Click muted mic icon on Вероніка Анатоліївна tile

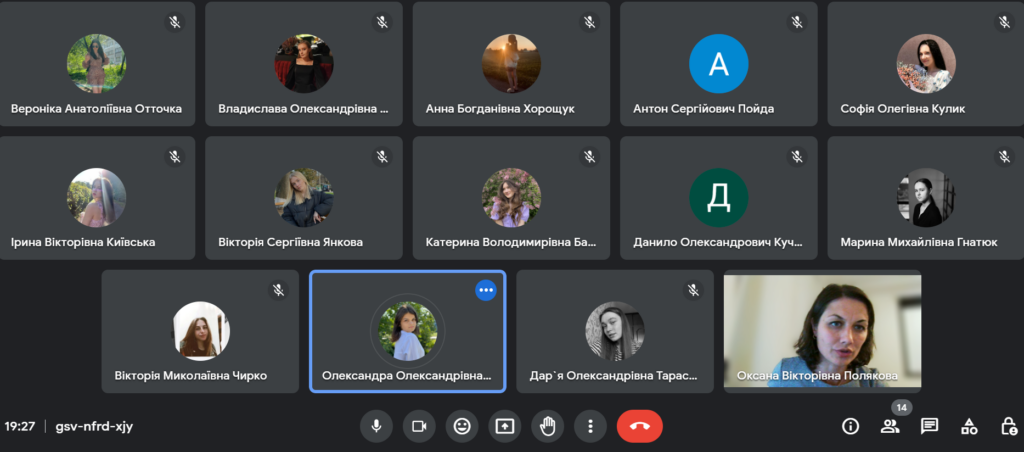click(174, 22)
